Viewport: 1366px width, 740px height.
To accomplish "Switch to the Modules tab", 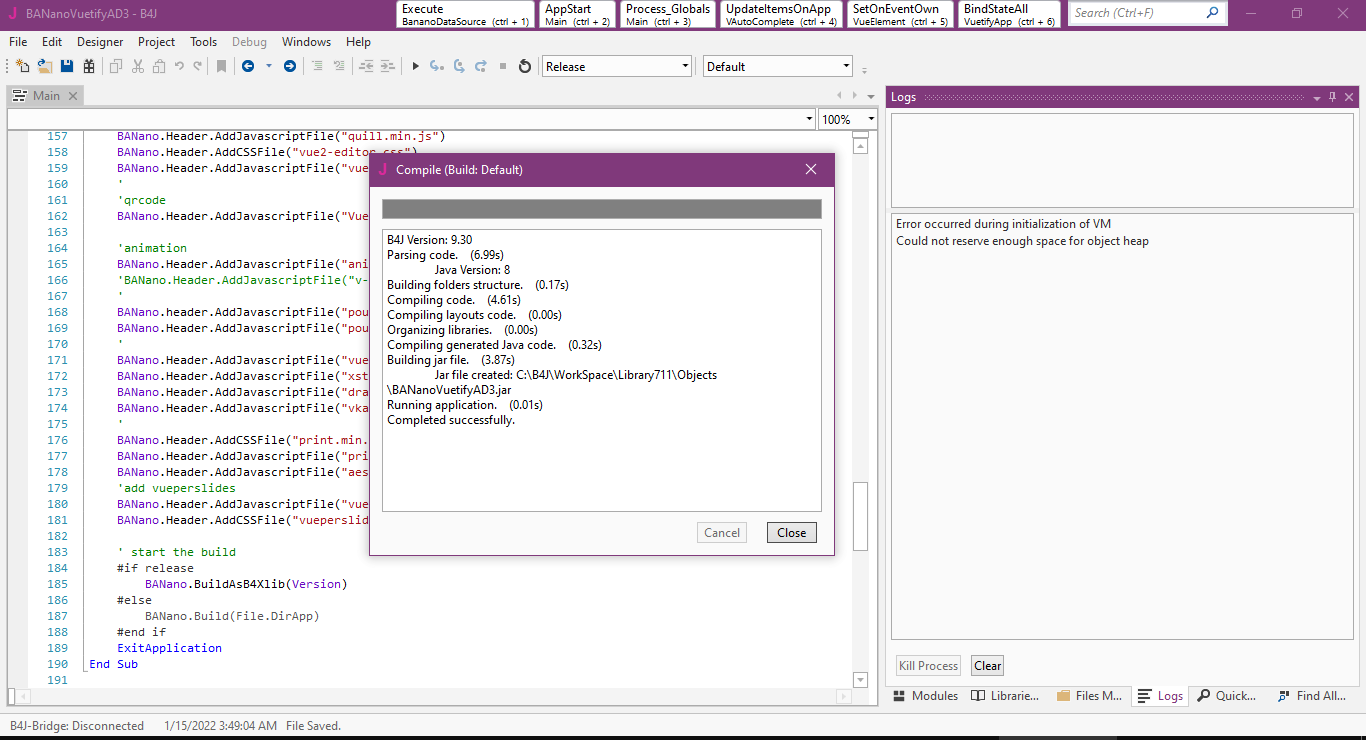I will [x=925, y=696].
